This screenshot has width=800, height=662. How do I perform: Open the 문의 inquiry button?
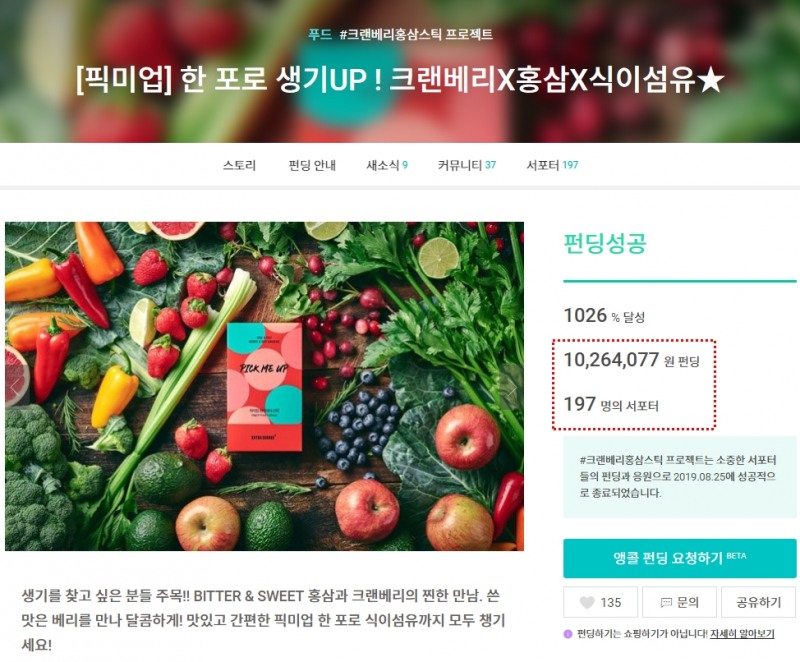679,602
